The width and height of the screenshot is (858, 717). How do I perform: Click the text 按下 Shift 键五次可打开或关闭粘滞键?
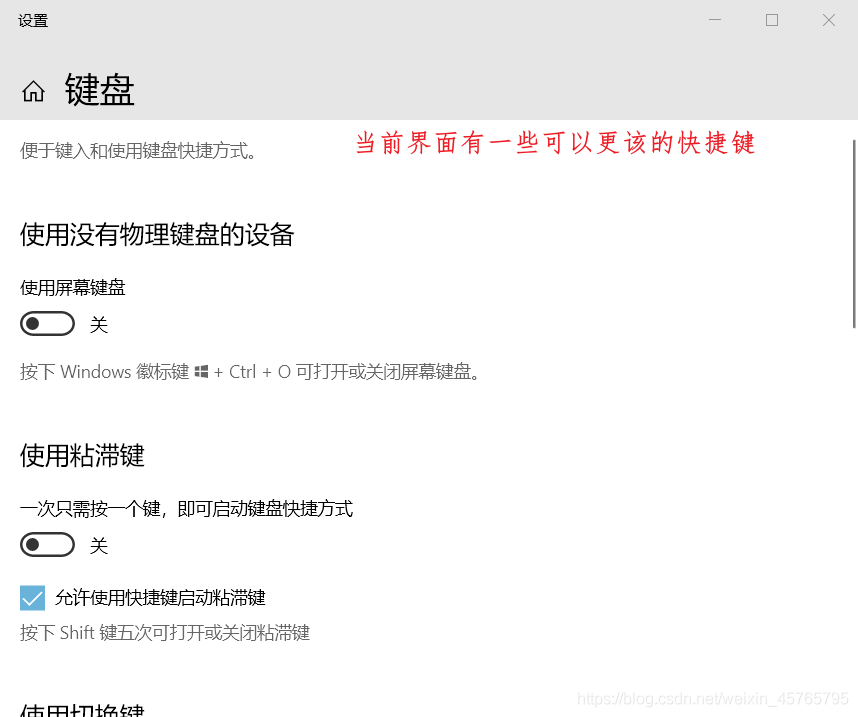coord(165,633)
